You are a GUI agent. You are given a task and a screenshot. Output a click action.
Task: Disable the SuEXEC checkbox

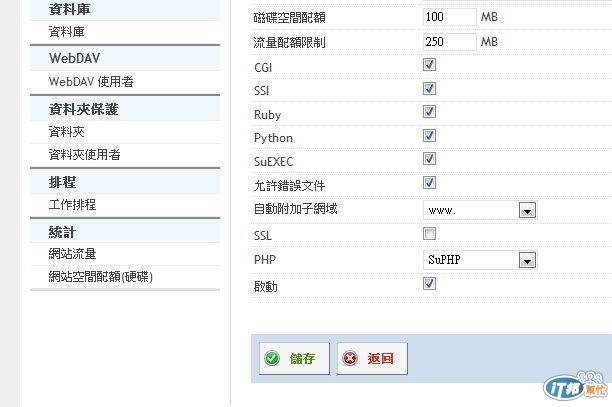click(x=429, y=159)
